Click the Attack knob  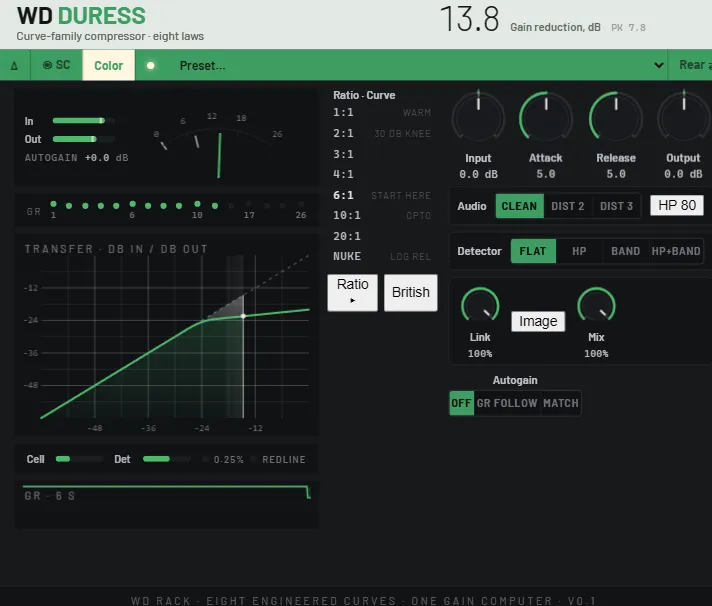(x=546, y=117)
